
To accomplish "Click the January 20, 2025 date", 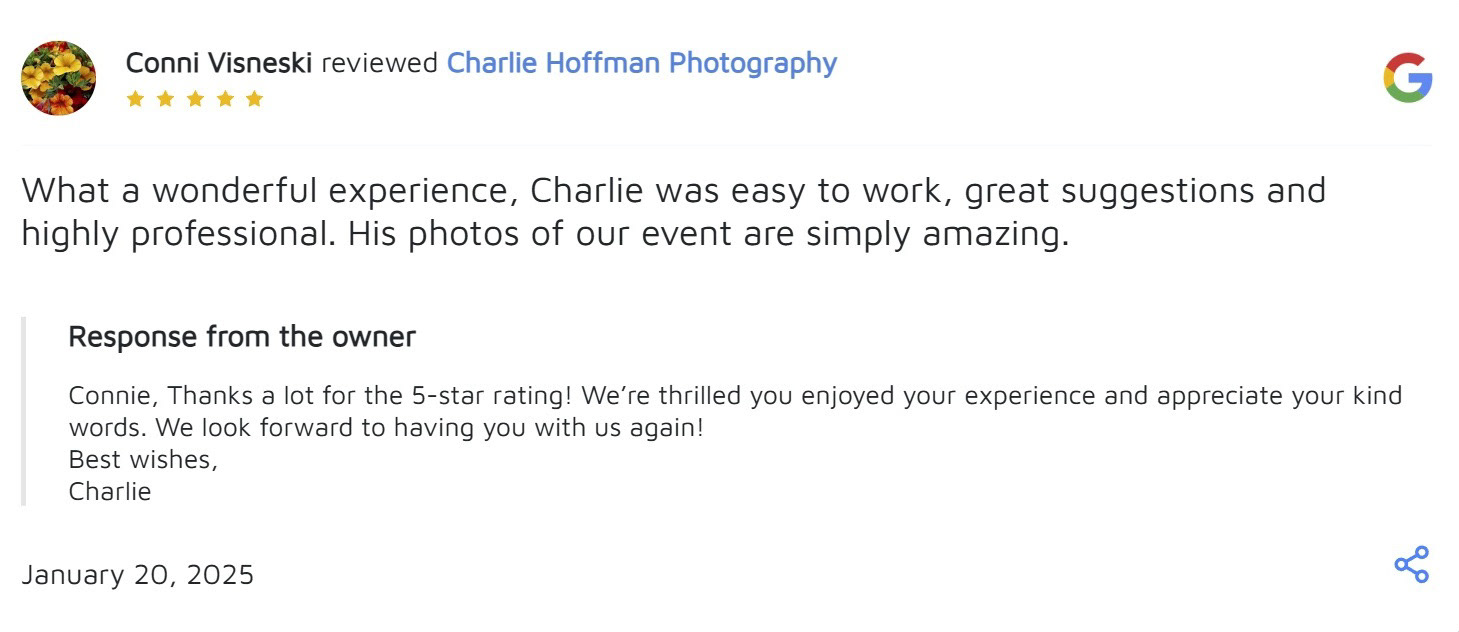I will 138,575.
